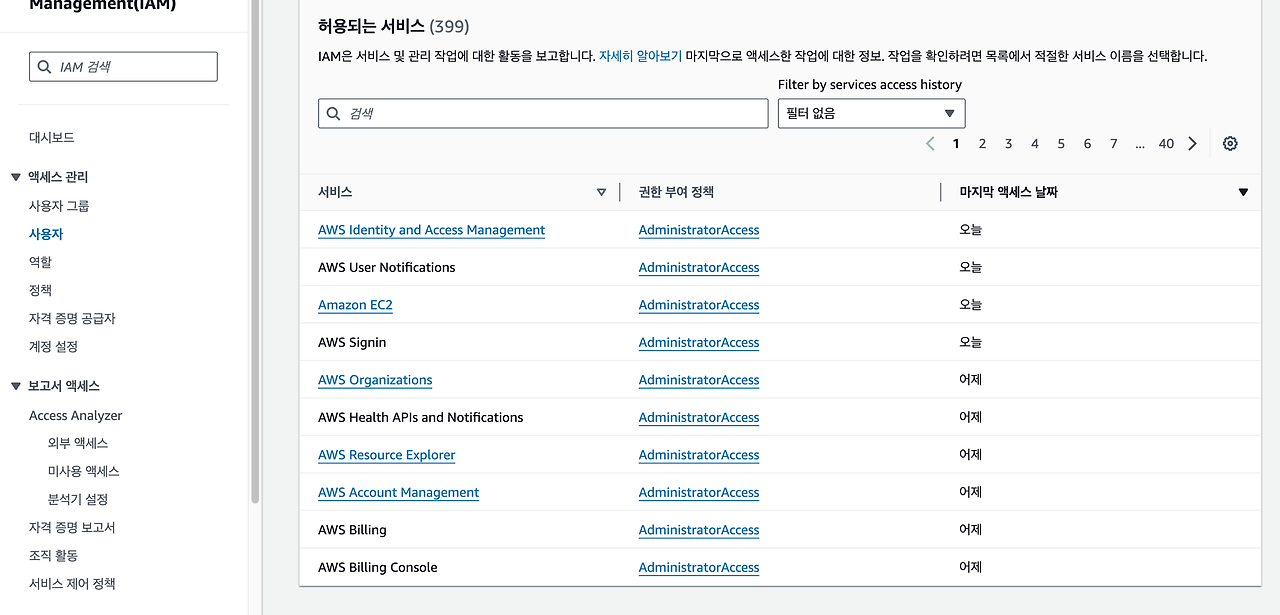Viewport: 1280px width, 615px height.
Task: Click the AWS Billing Console service name
Action: pos(378,567)
